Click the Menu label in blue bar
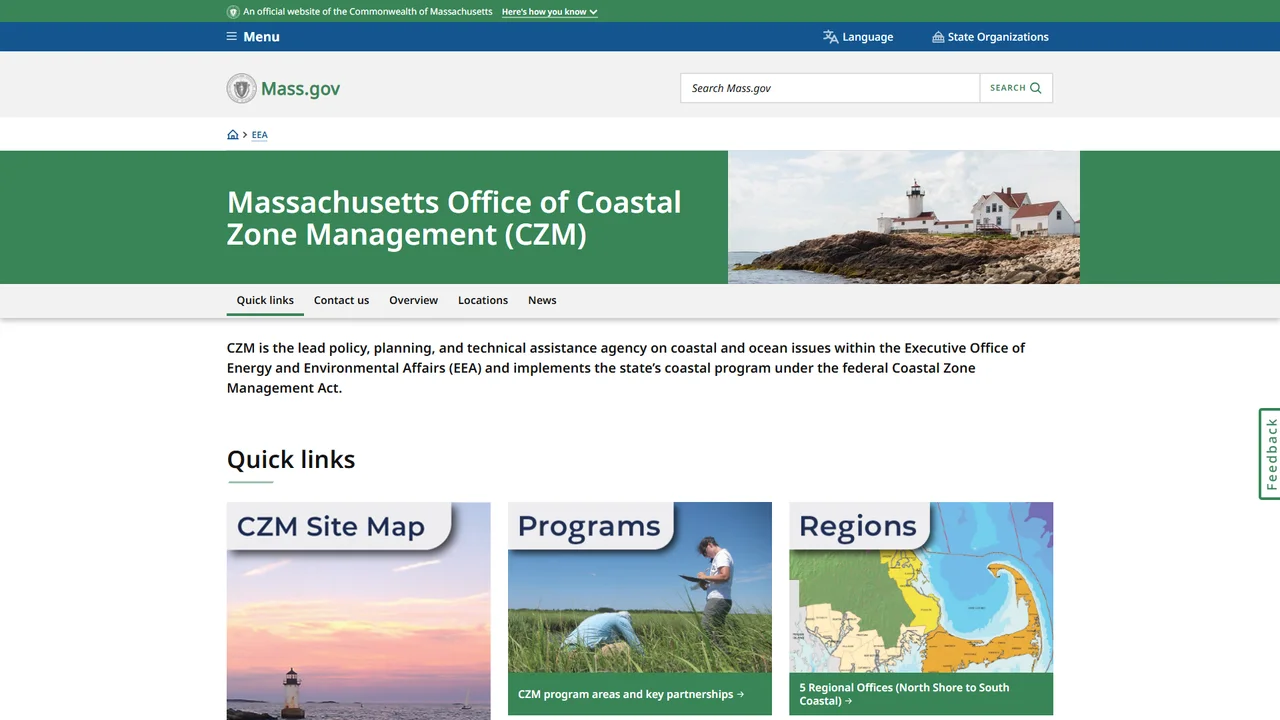This screenshot has height=720, width=1280. (x=261, y=37)
